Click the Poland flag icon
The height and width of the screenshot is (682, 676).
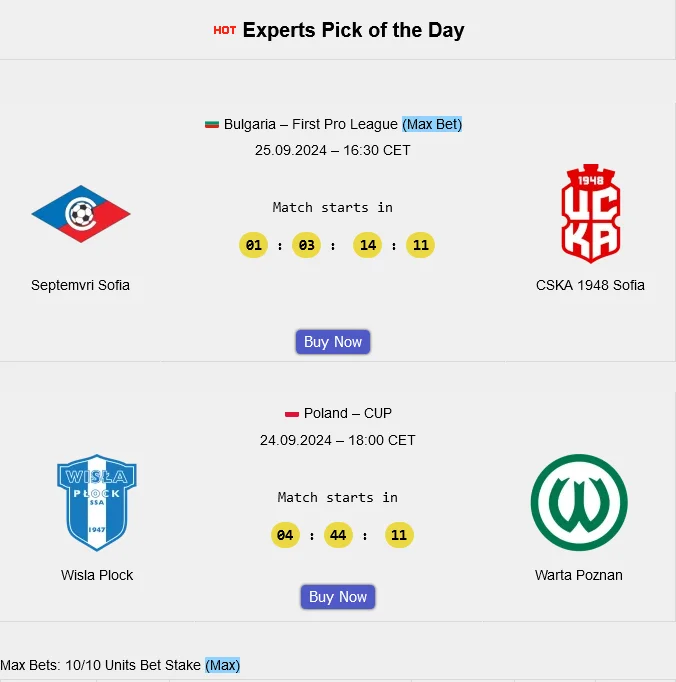coord(292,414)
